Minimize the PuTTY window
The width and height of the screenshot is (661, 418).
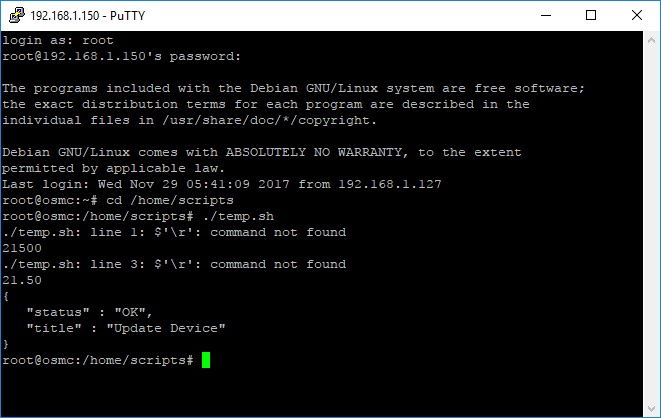(546, 16)
